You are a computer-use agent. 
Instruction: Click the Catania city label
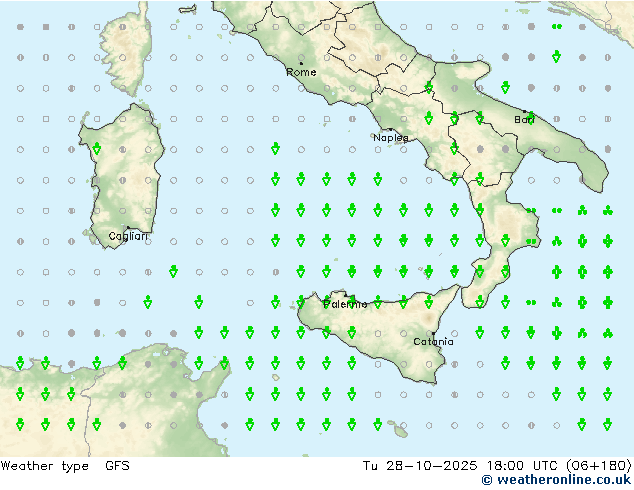pos(433,342)
